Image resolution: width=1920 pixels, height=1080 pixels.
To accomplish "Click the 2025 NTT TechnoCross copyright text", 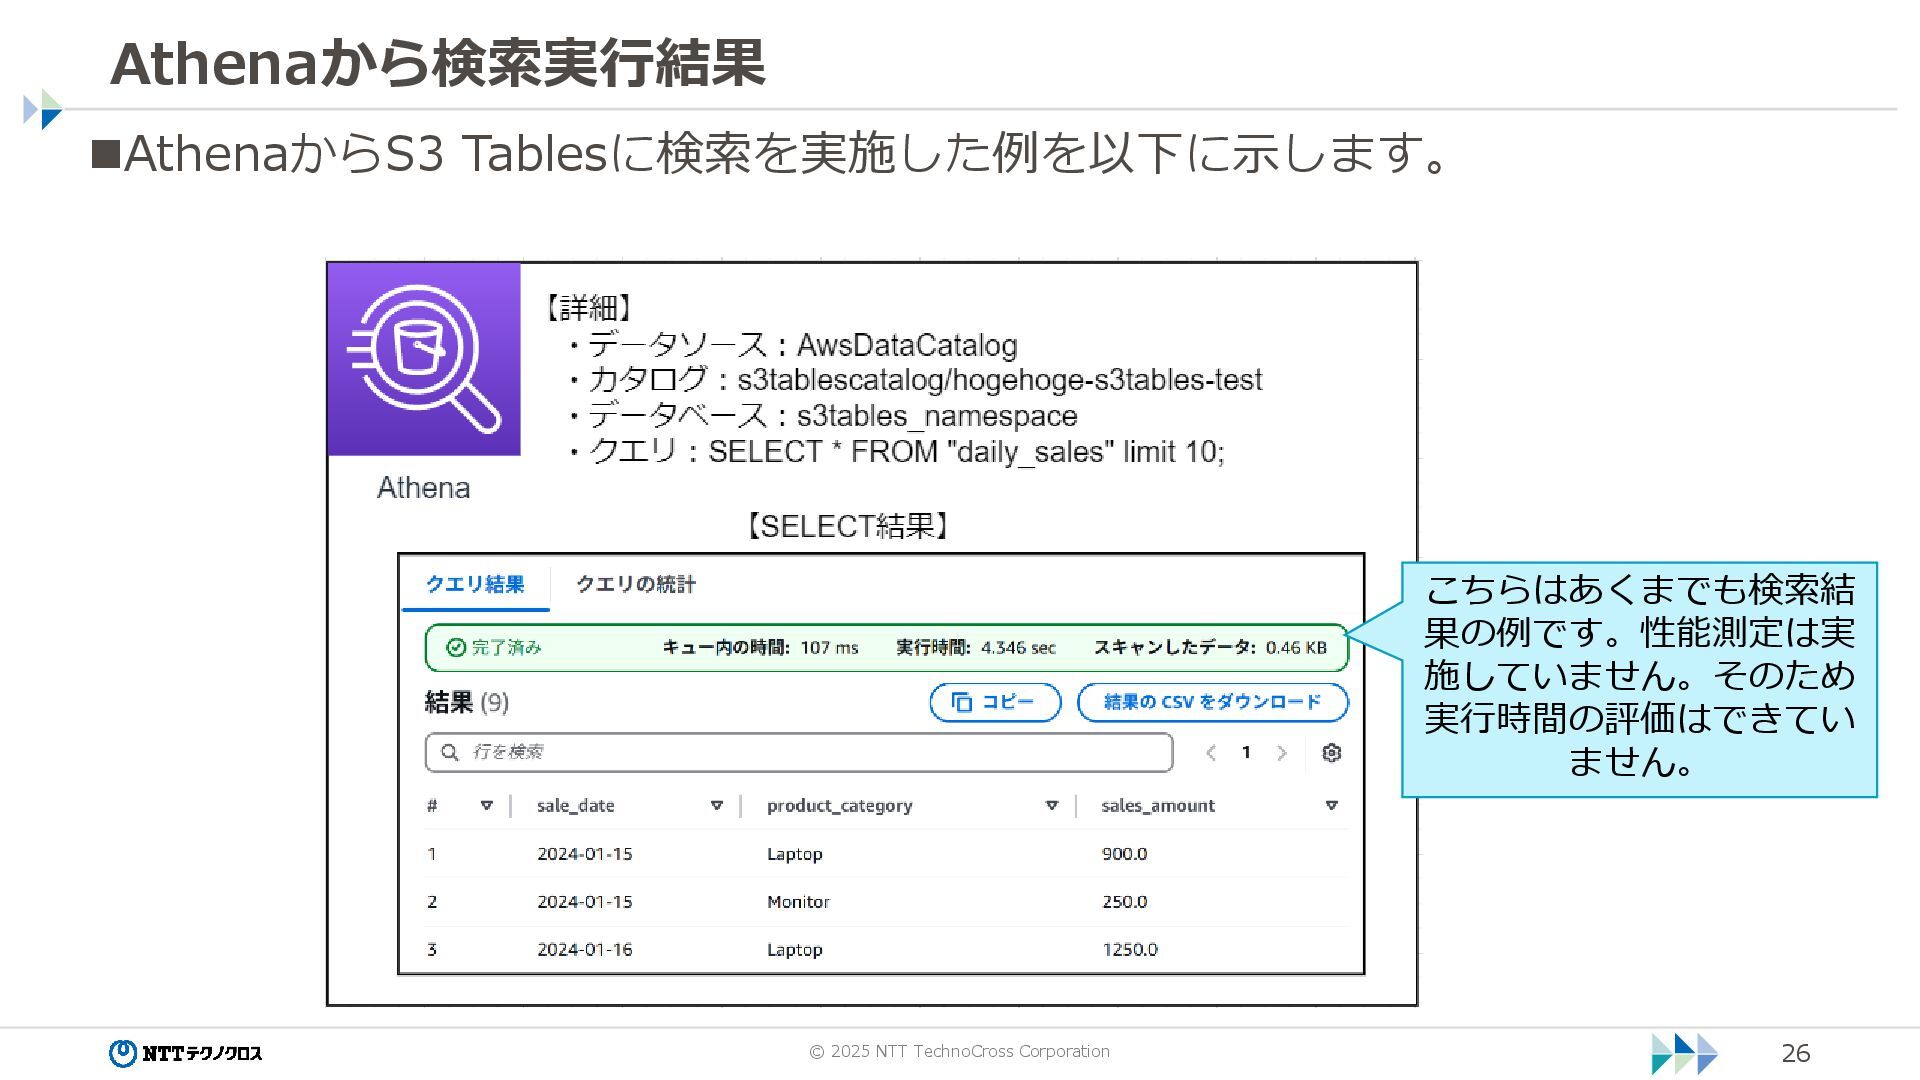I will (960, 1051).
